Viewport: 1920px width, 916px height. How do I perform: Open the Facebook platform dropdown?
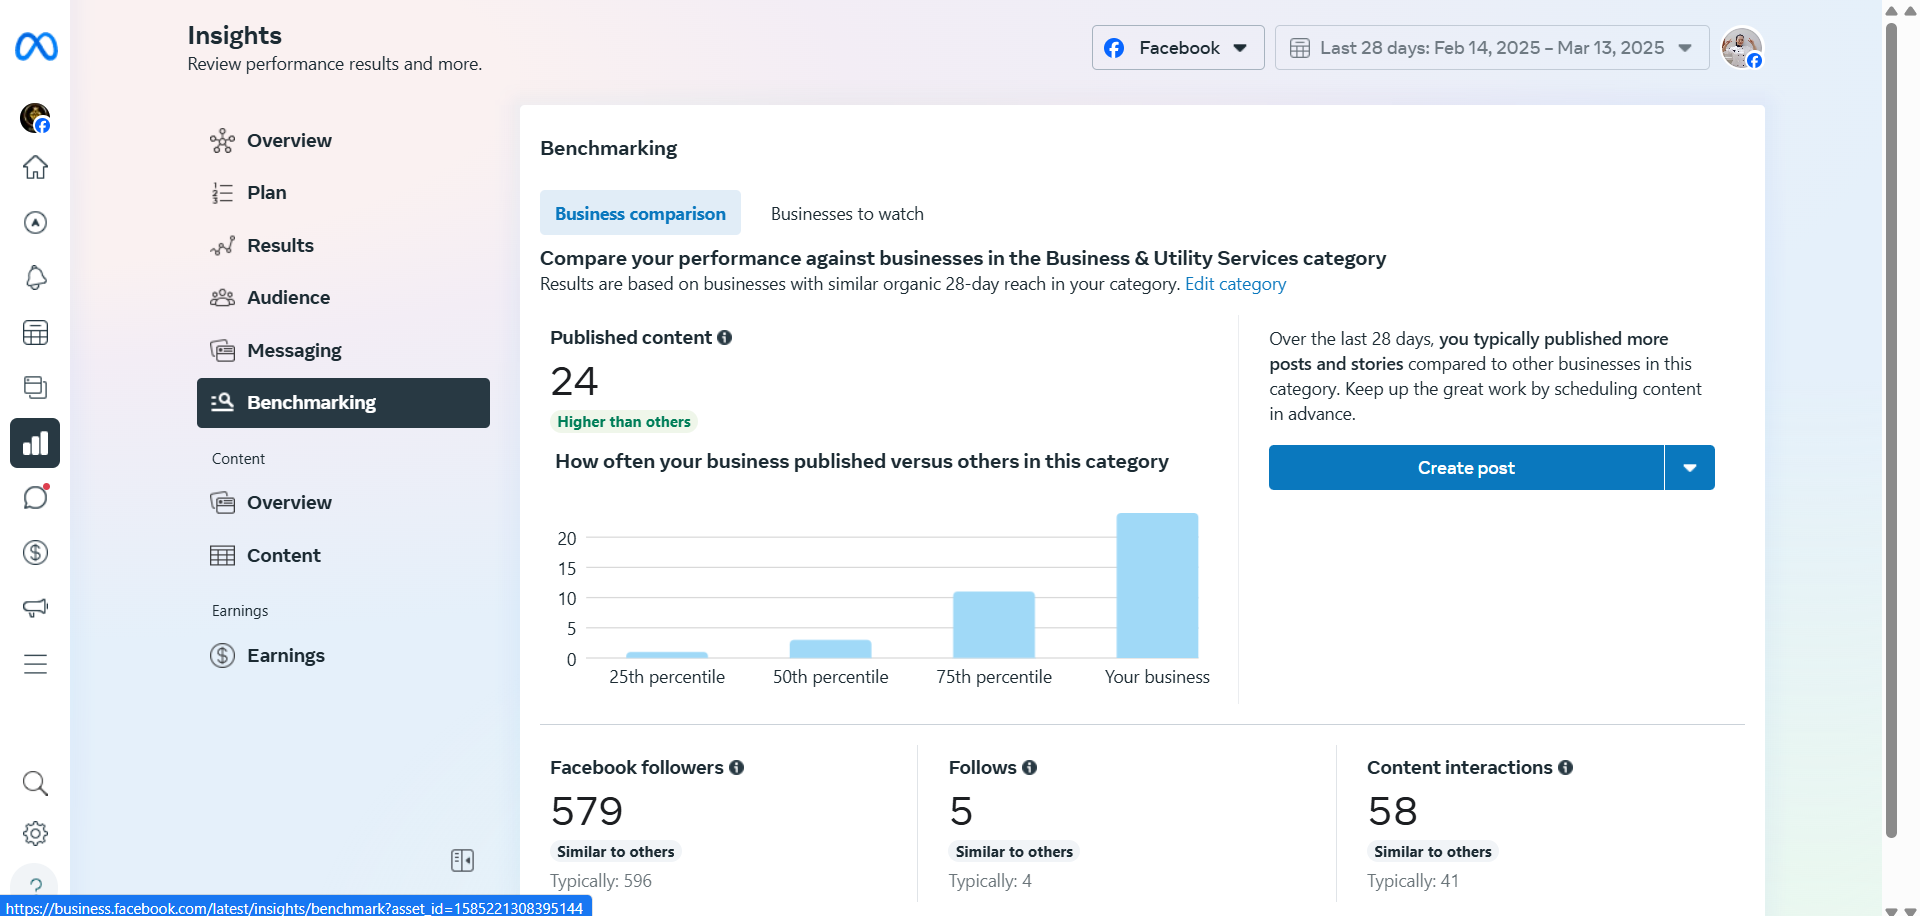pyautogui.click(x=1178, y=48)
